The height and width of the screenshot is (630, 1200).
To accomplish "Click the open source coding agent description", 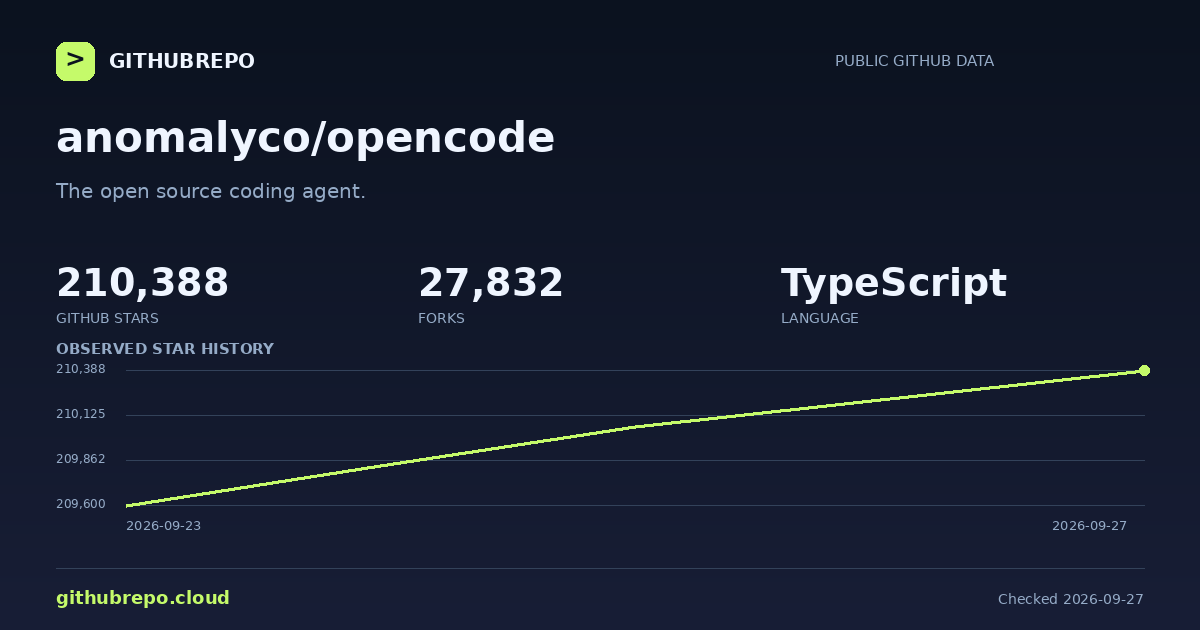I will 211,191.
